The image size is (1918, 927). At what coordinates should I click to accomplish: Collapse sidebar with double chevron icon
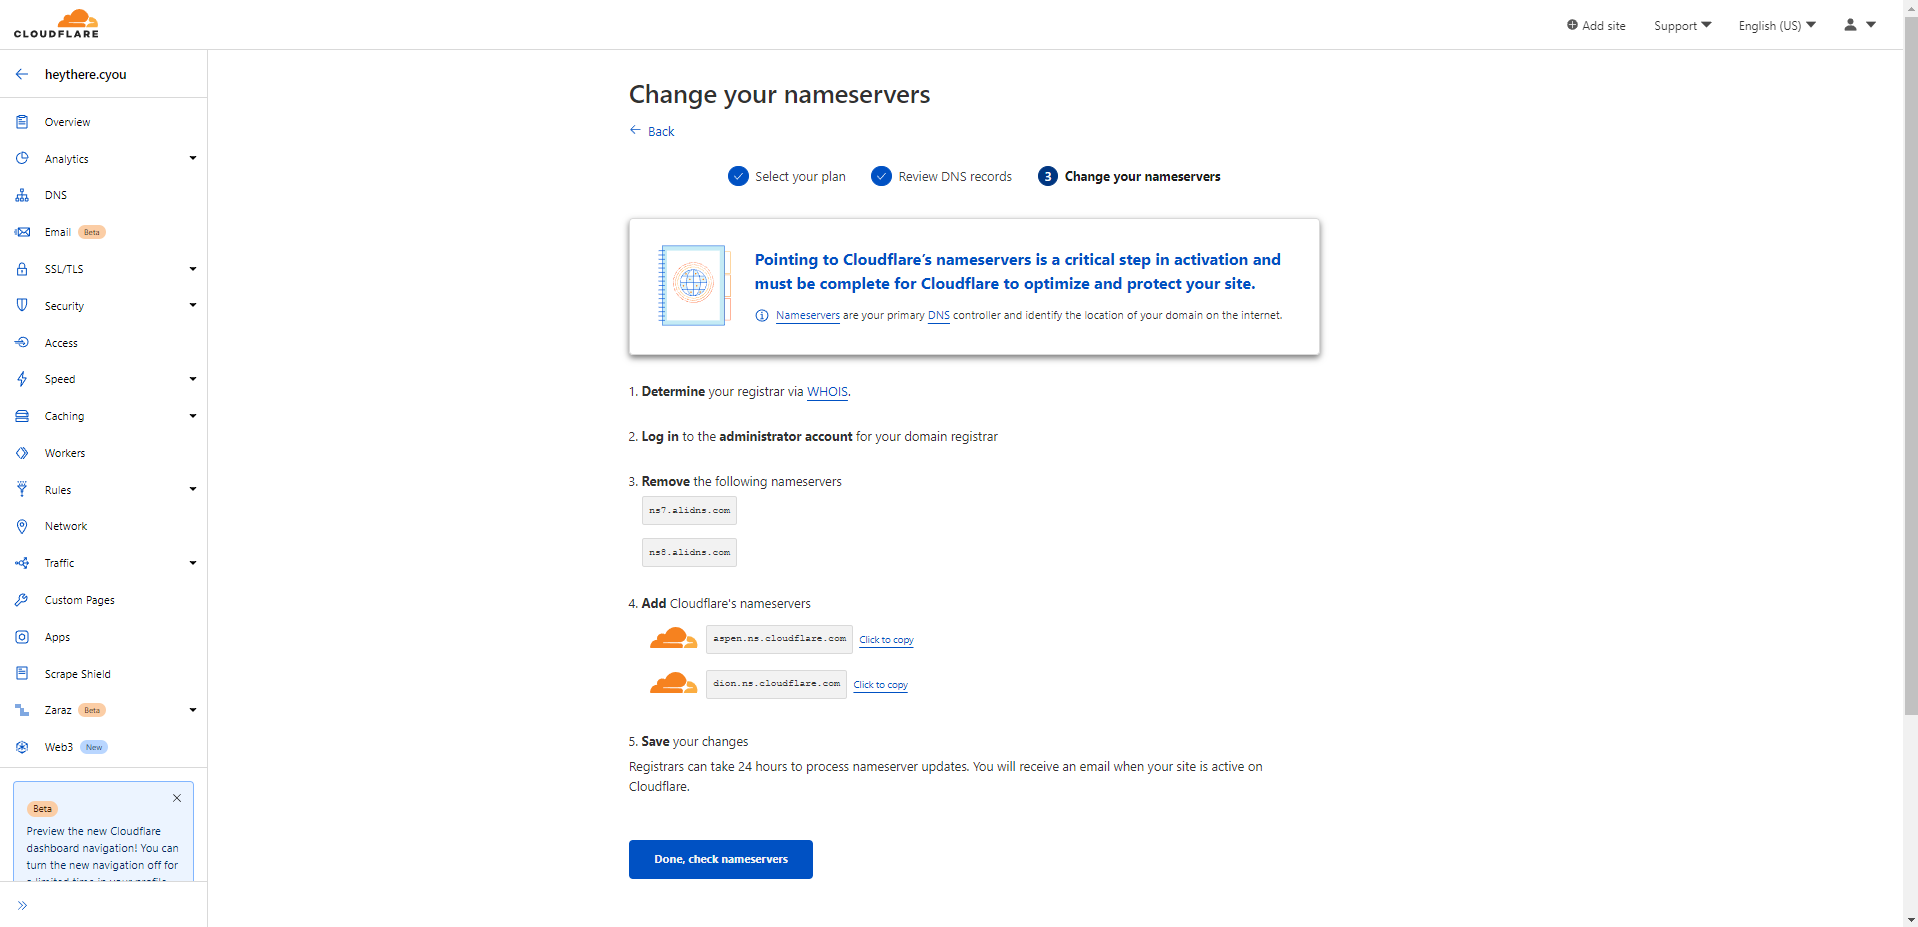tap(22, 905)
